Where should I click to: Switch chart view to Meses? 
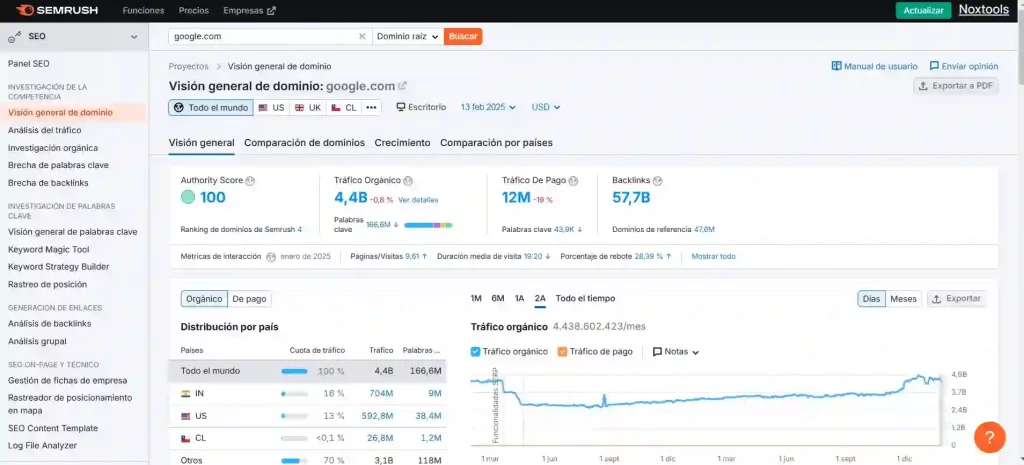(903, 298)
